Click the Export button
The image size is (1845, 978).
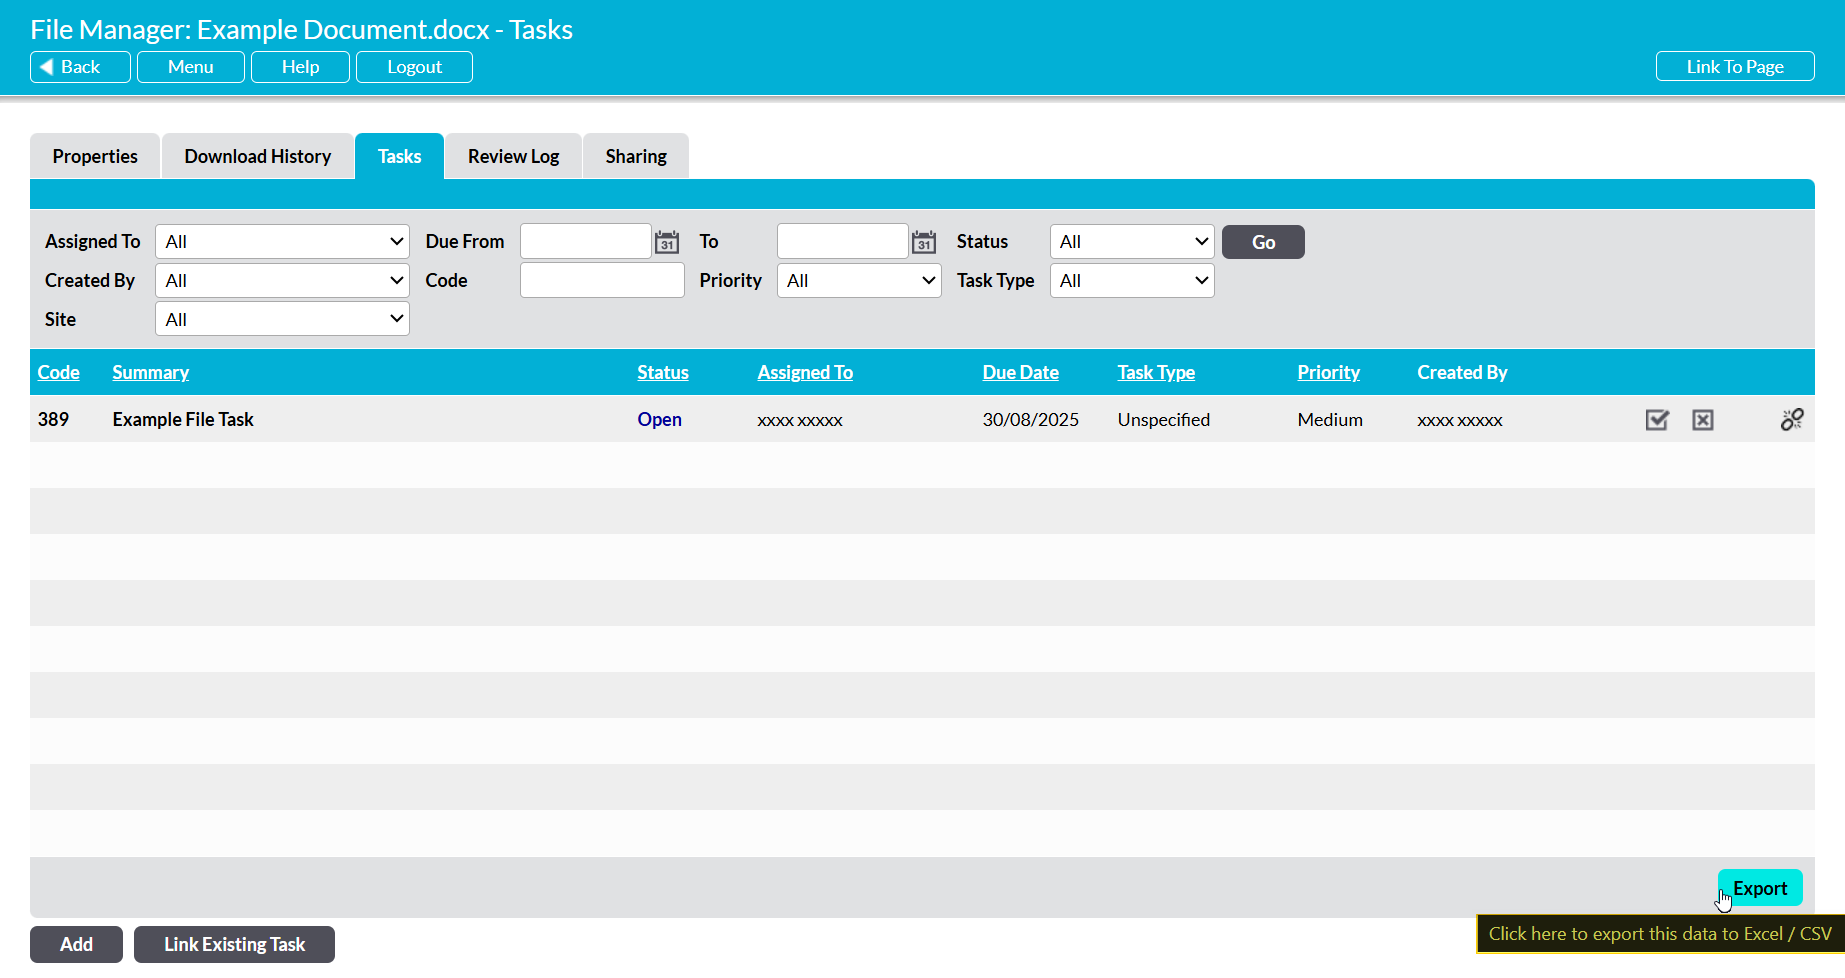click(x=1759, y=888)
